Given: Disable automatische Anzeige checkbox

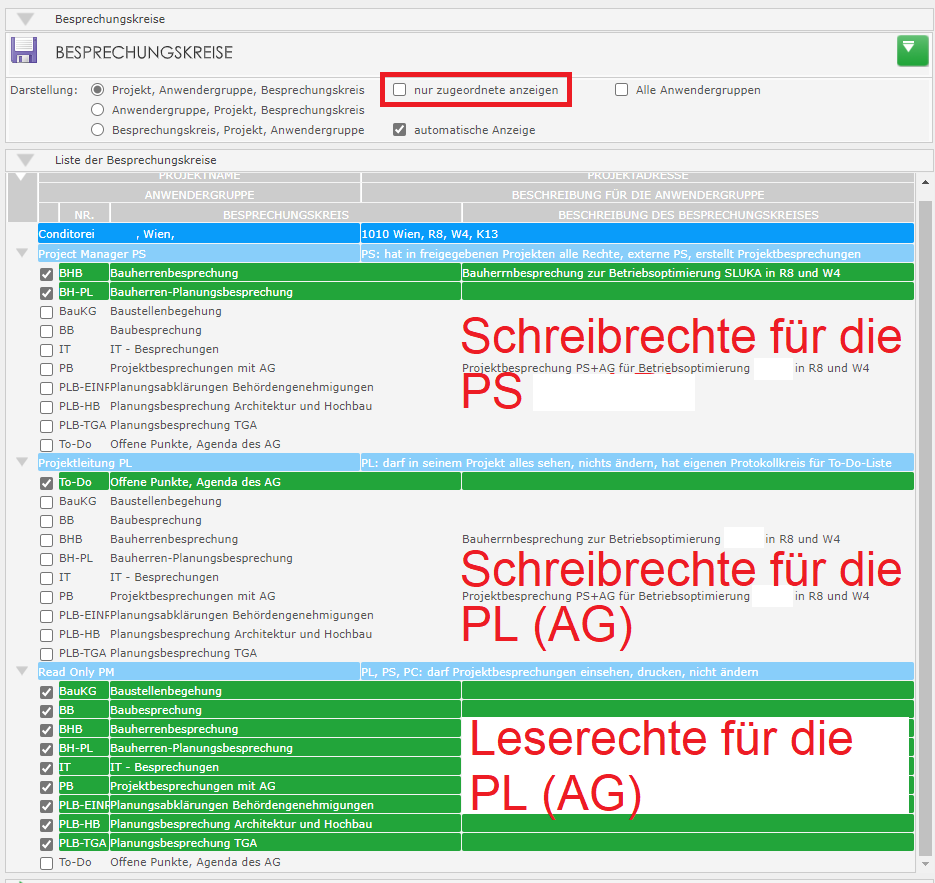Looking at the screenshot, I should [x=400, y=129].
